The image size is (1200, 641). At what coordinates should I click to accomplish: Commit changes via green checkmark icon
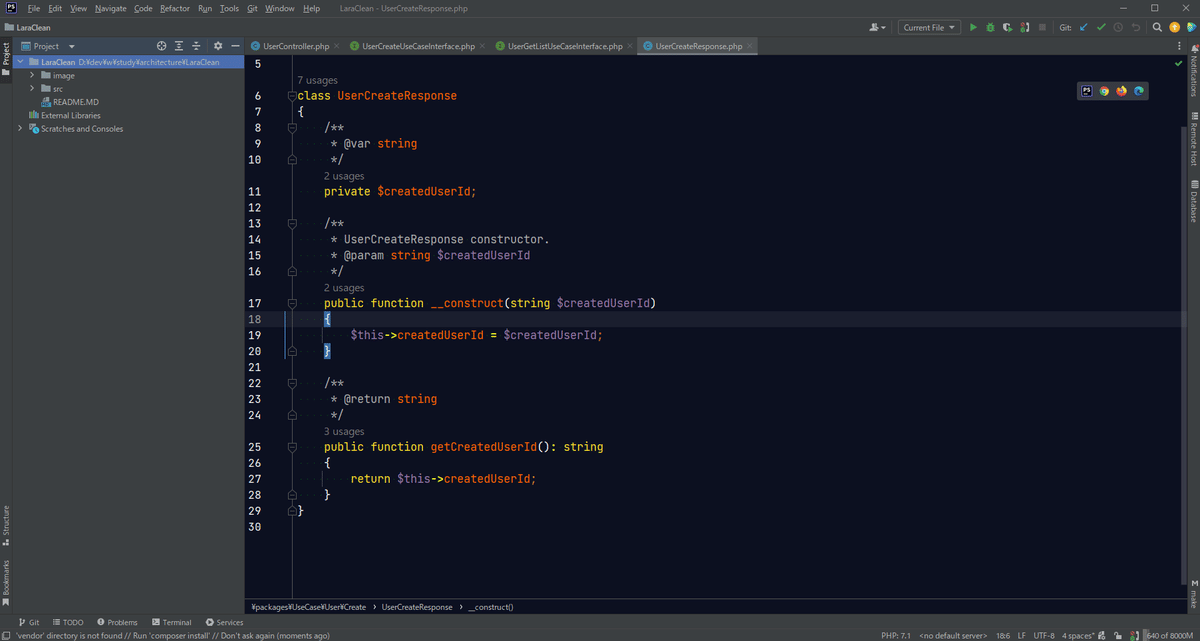pyautogui.click(x=1101, y=27)
